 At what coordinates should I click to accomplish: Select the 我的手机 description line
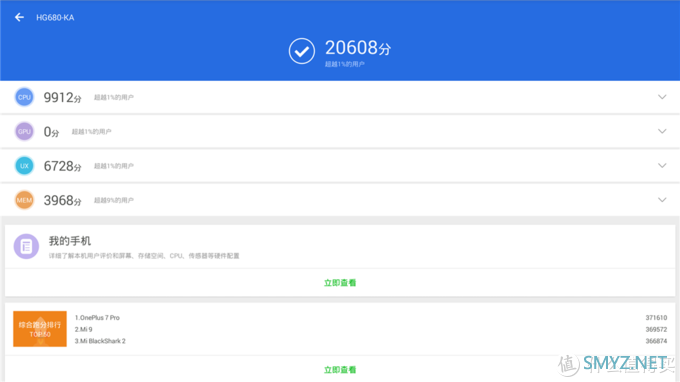[144, 256]
